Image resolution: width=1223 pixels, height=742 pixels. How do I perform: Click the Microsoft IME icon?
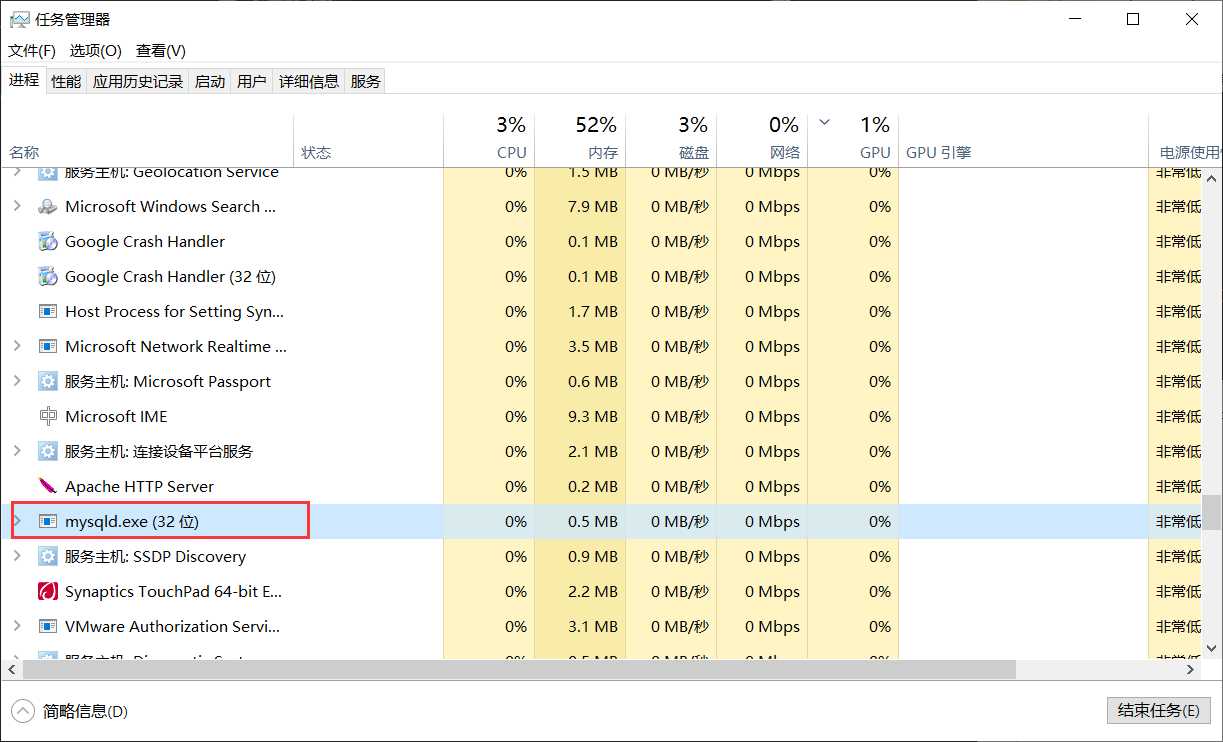[47, 417]
